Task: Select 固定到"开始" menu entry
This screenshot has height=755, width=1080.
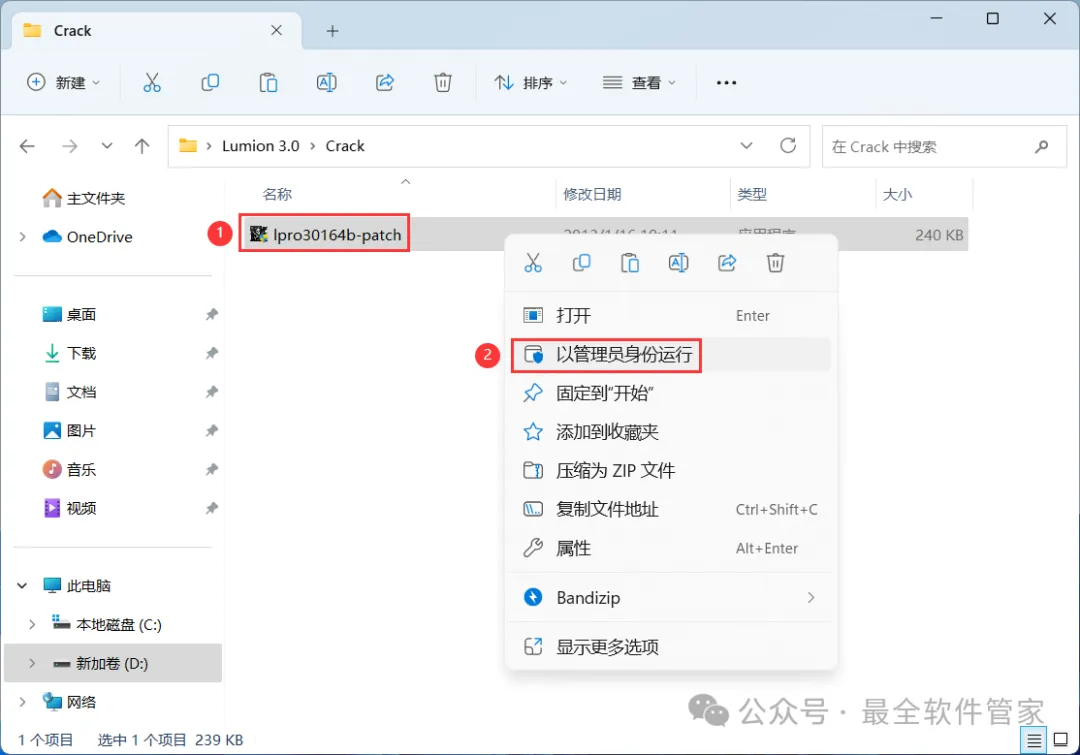Action: pos(671,393)
